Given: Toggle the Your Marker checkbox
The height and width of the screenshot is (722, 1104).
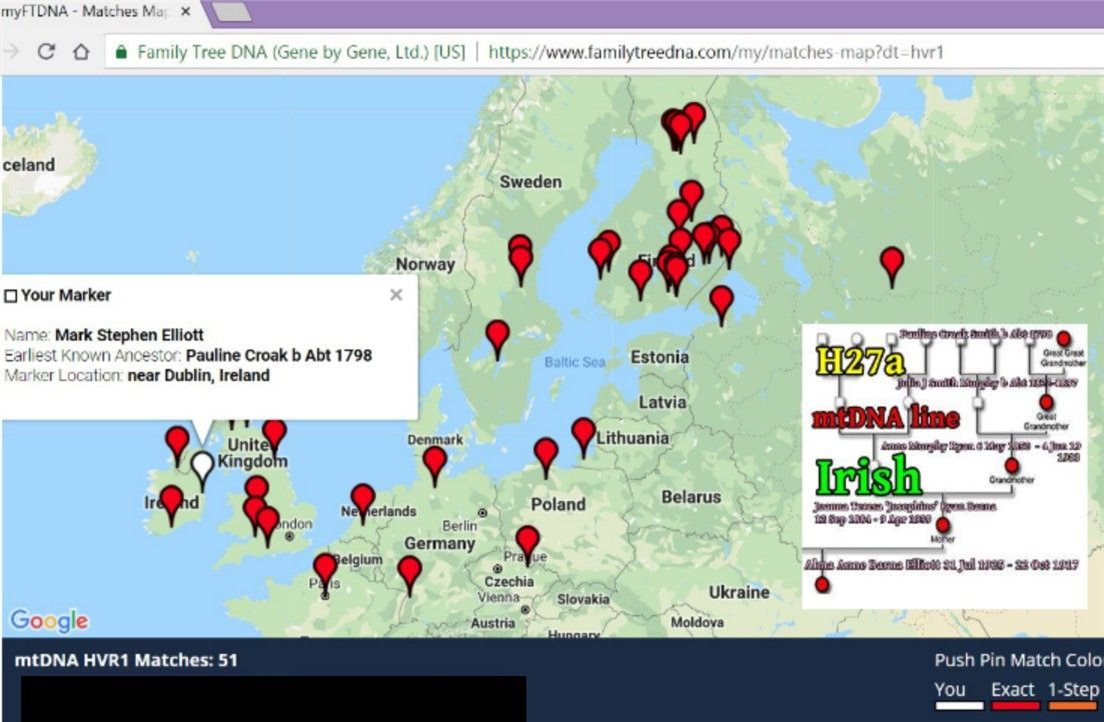Looking at the screenshot, I should [x=11, y=296].
